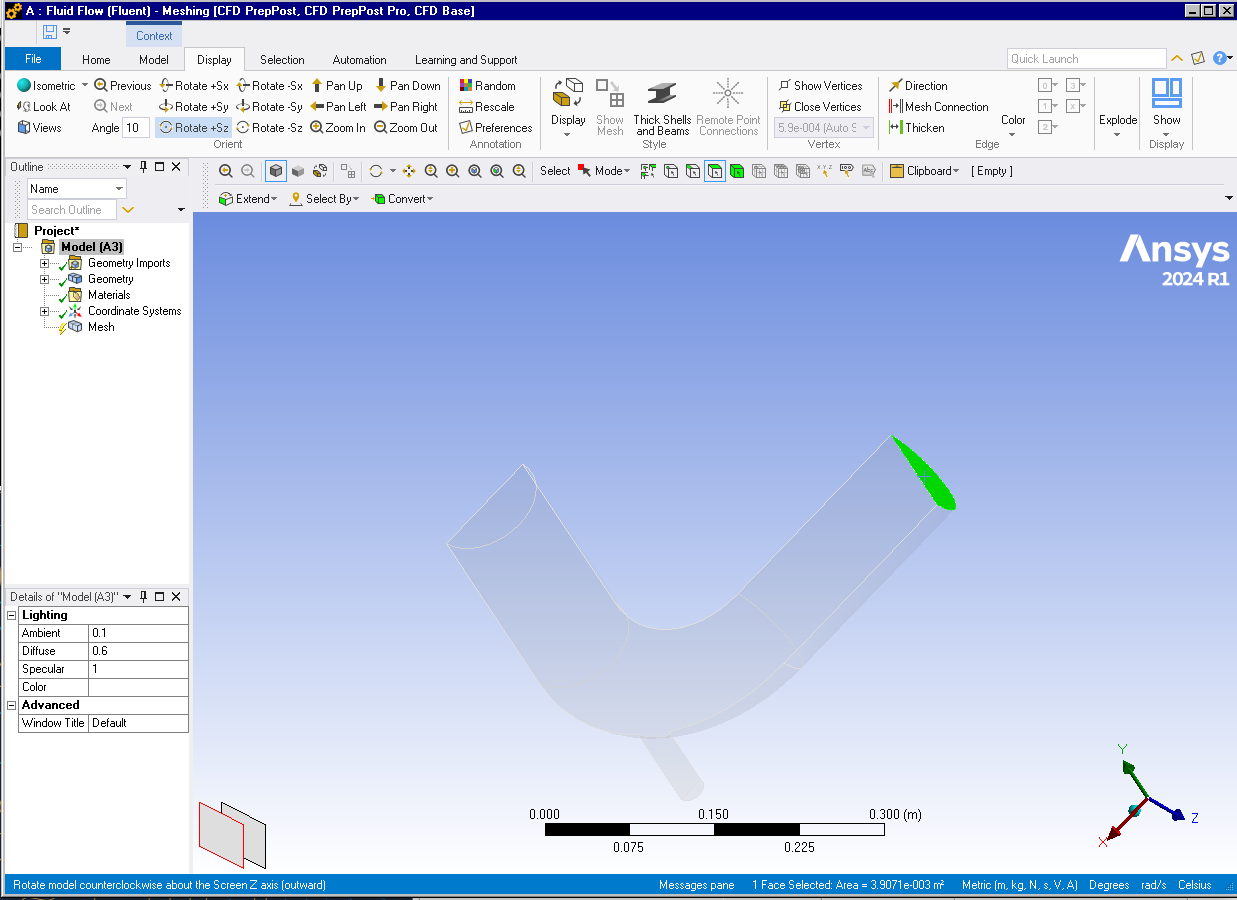Click the Look At view icon

click(24, 107)
